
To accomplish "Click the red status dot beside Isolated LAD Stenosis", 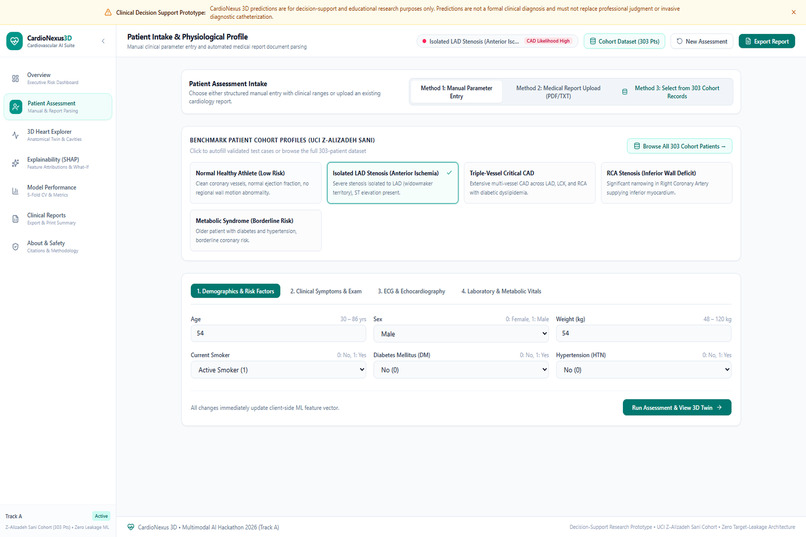I will 424,41.
